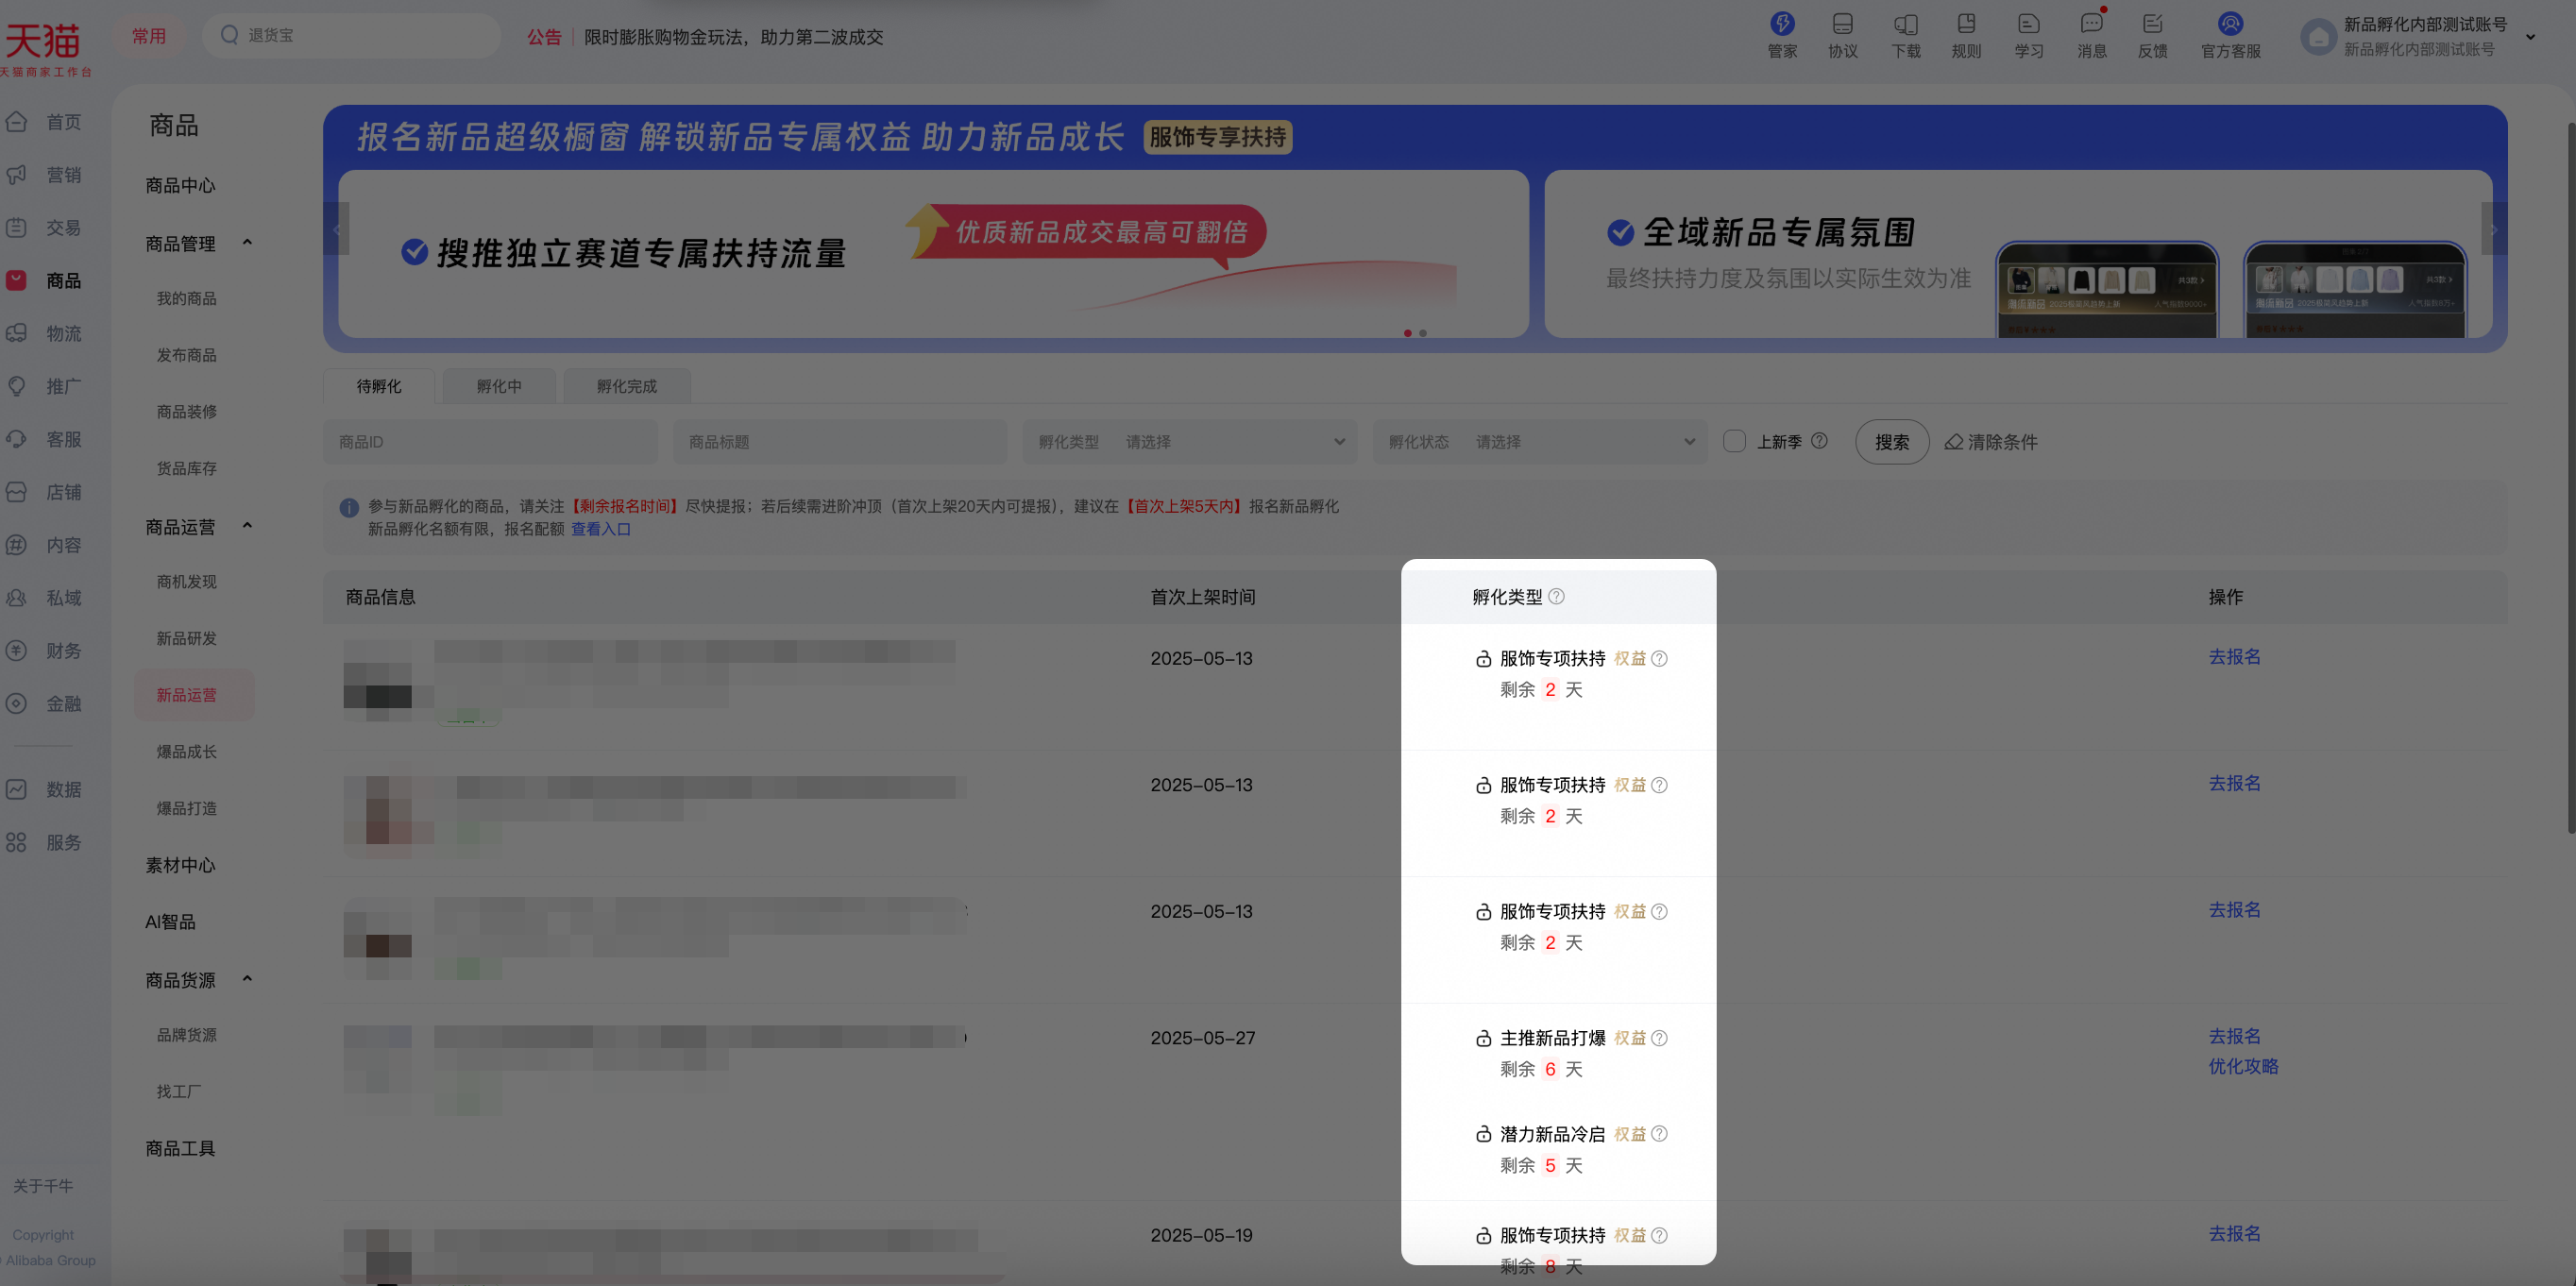Open 客服 in left sidebar
The width and height of the screenshot is (2576, 1286).
tap(45, 440)
